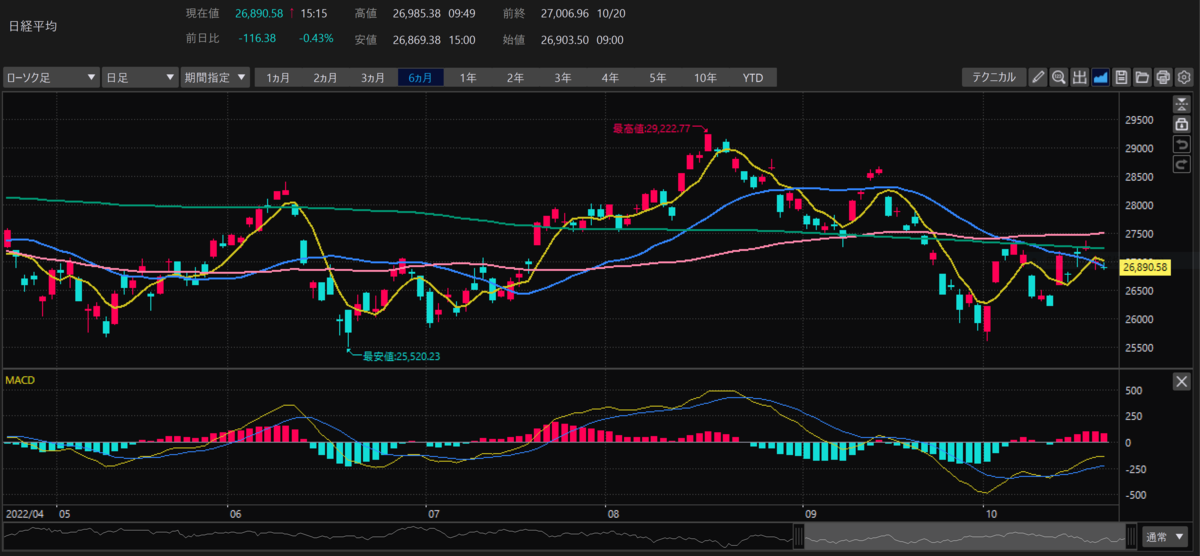This screenshot has width=1200, height=556.
Task: Click the current price tag 26,890.58
Action: click(1145, 267)
